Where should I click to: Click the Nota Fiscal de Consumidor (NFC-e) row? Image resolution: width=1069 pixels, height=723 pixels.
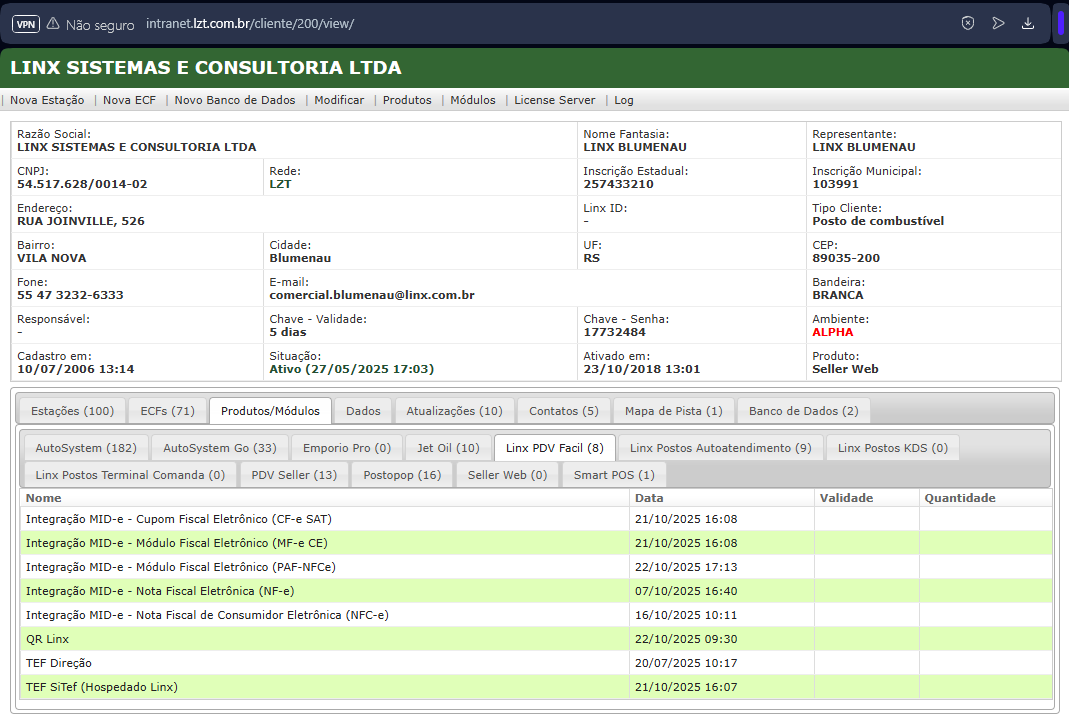(x=536, y=615)
